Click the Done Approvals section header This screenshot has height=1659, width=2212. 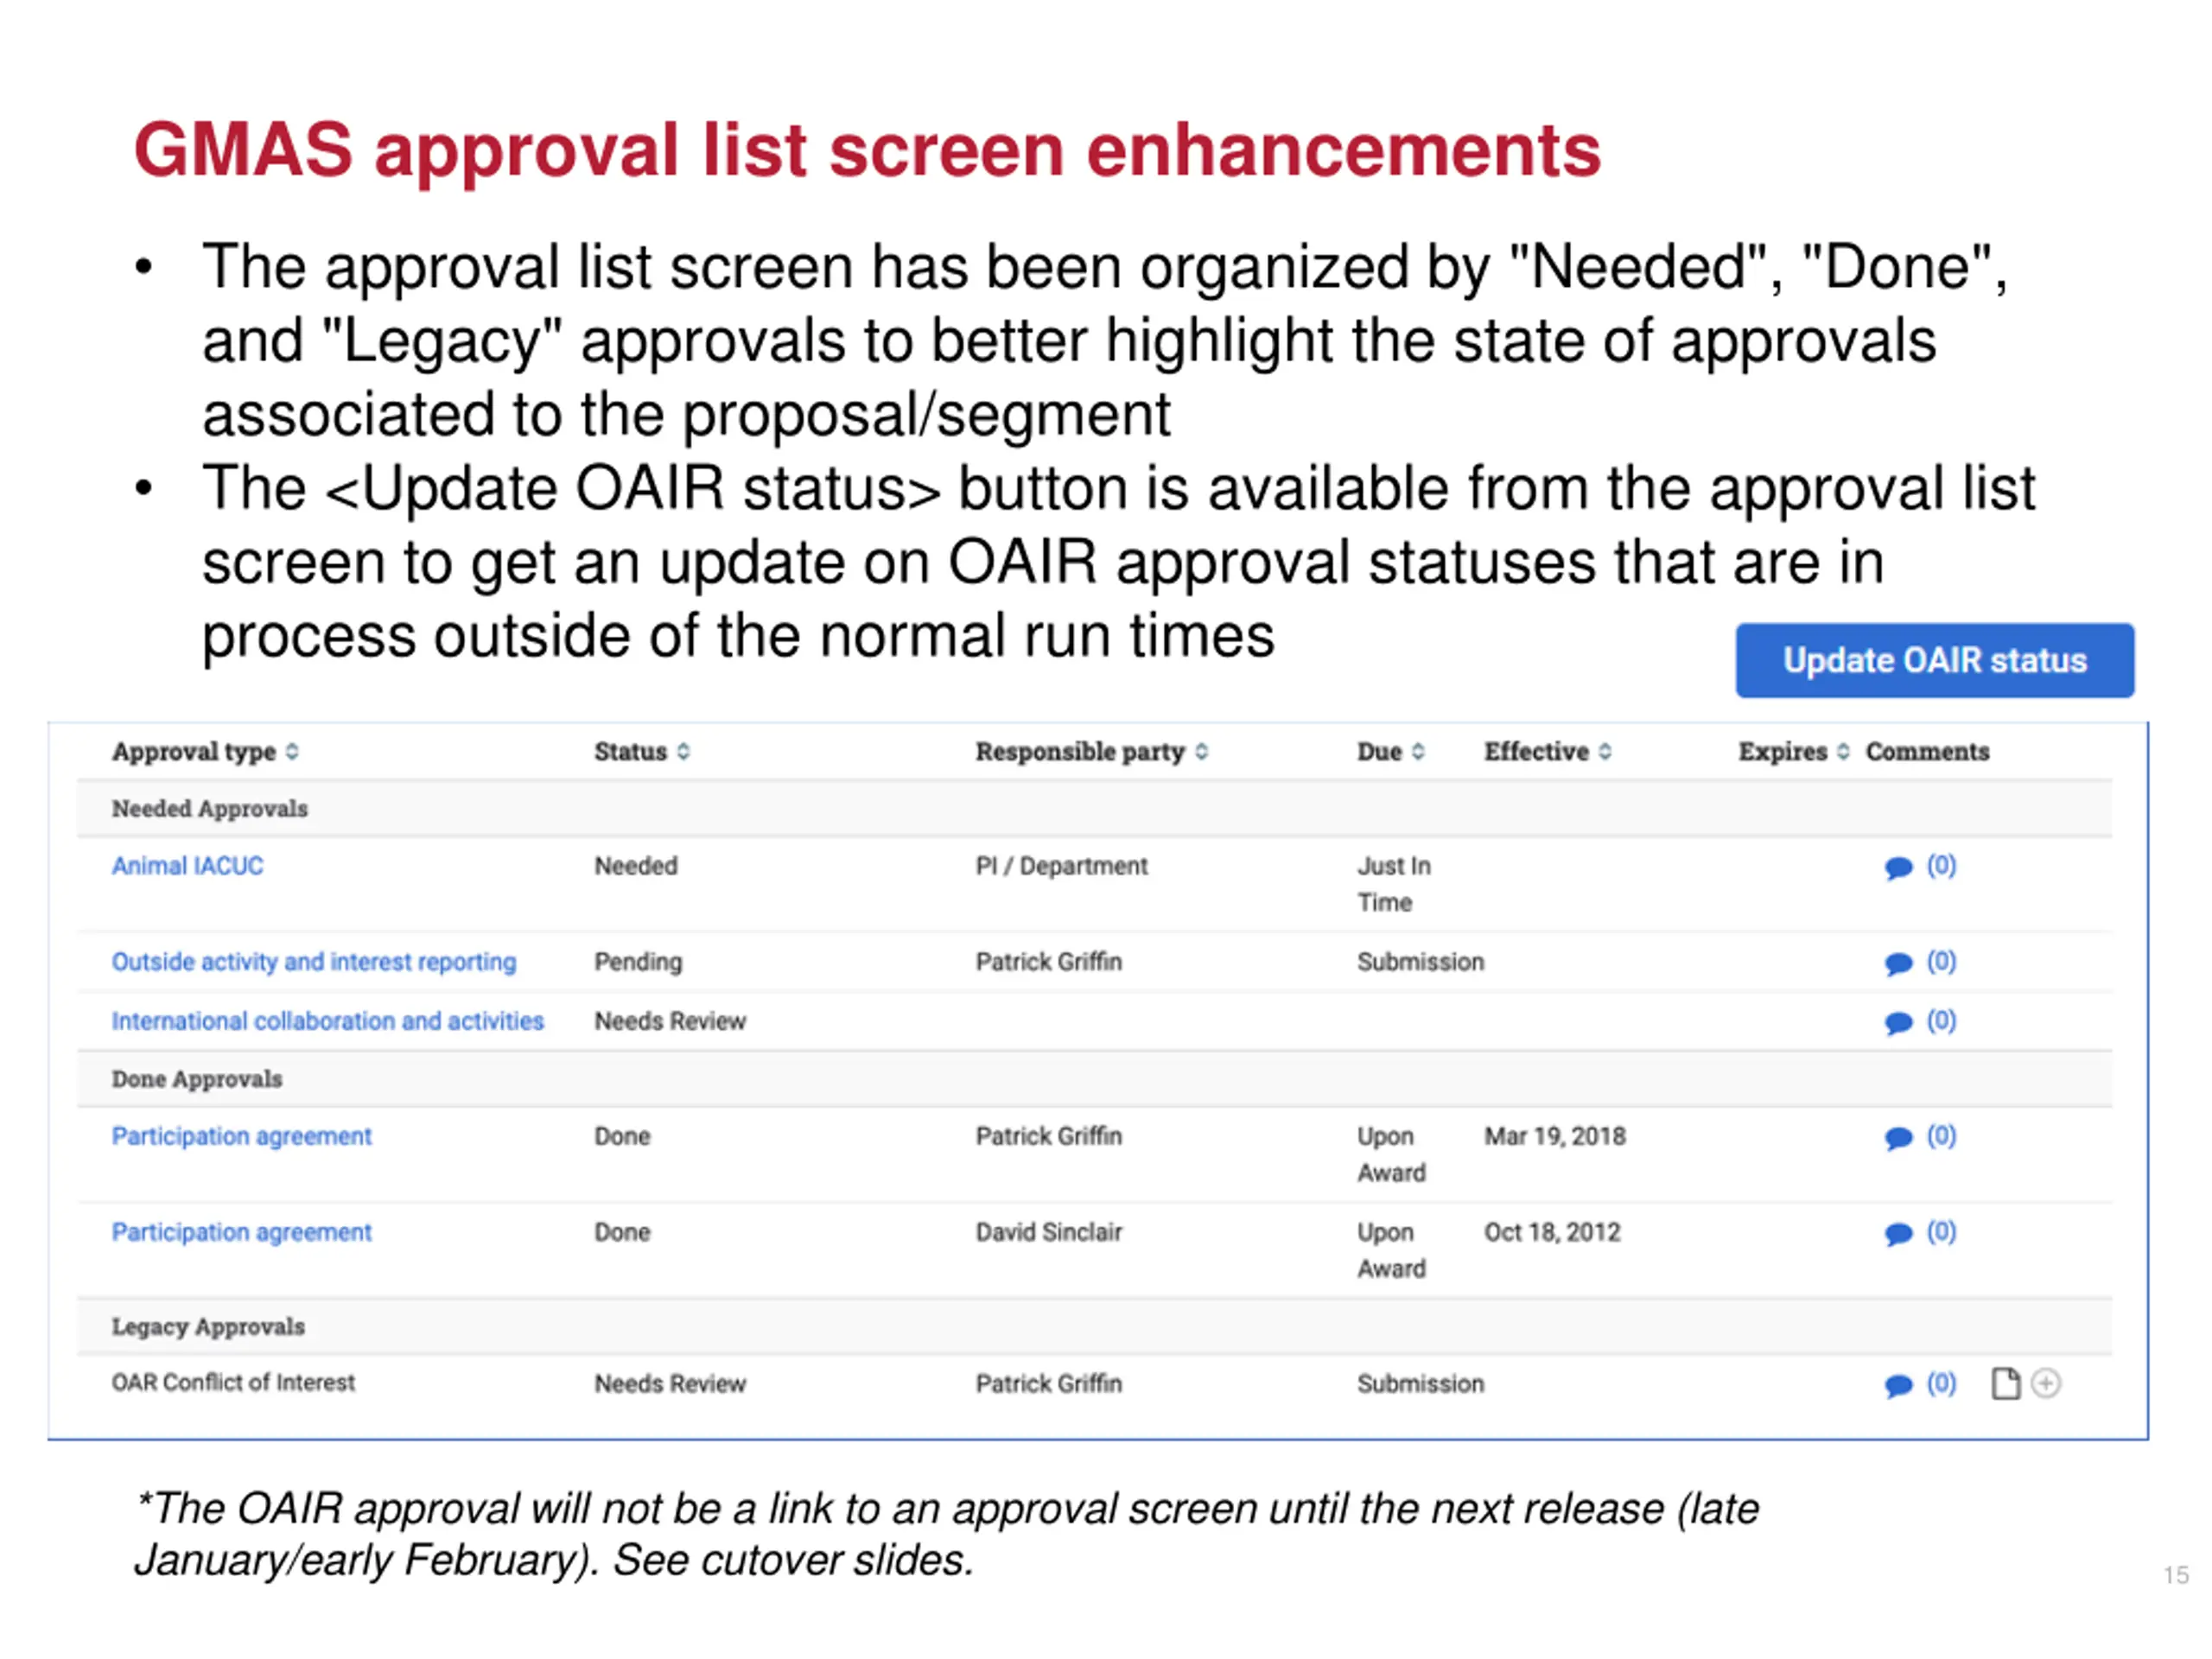click(1094, 1079)
